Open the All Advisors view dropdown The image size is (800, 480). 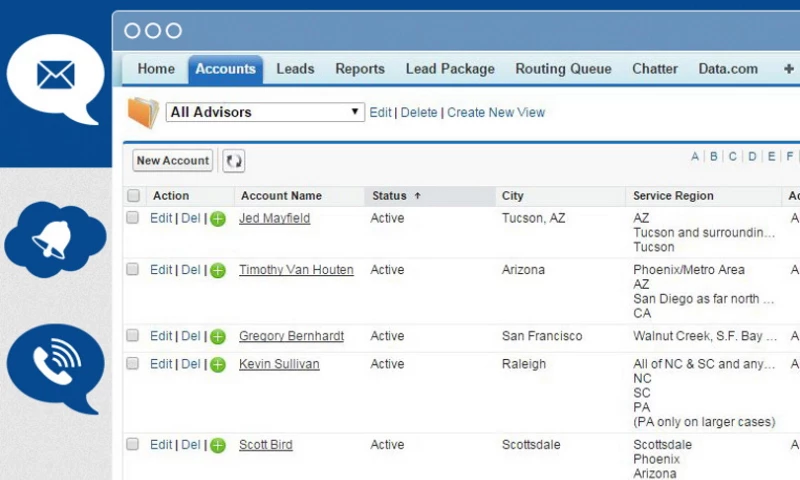click(x=265, y=112)
